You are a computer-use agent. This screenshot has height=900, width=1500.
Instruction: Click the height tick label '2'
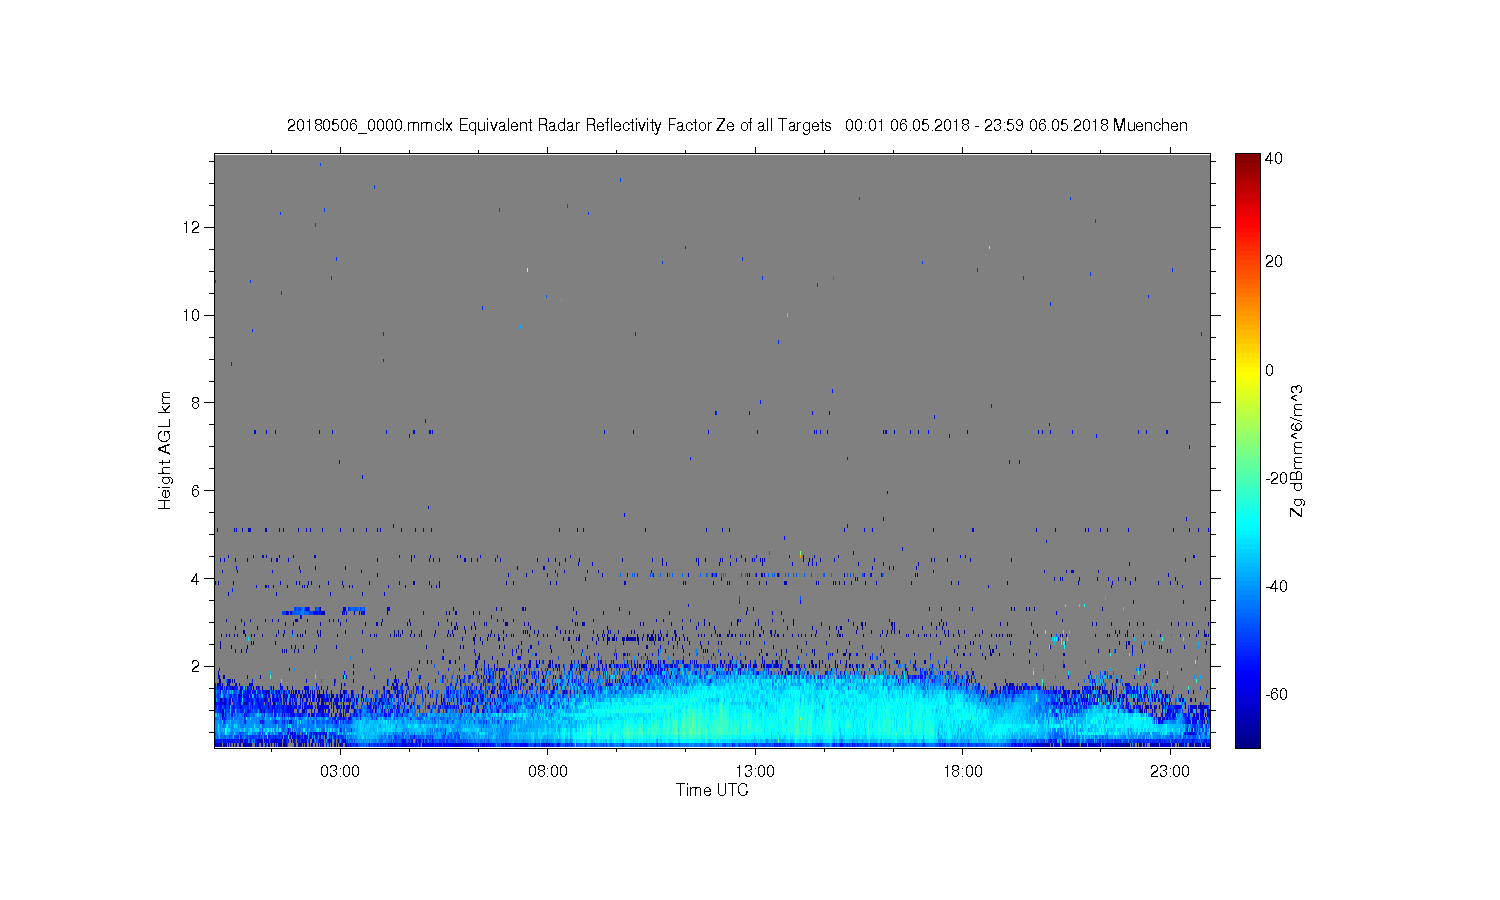tap(197, 666)
